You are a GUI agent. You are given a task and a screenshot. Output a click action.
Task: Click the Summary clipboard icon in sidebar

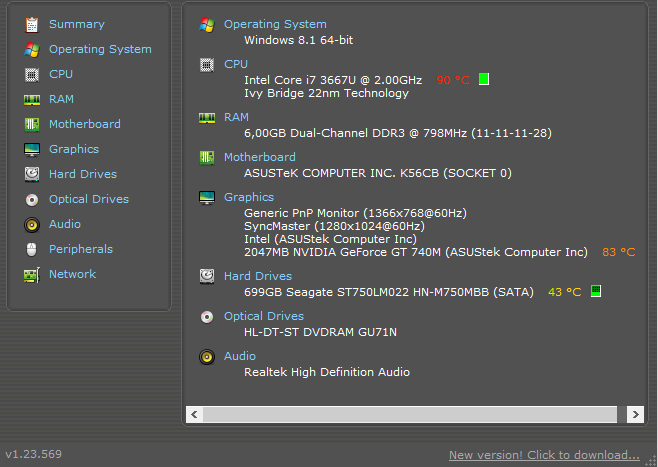[x=32, y=25]
